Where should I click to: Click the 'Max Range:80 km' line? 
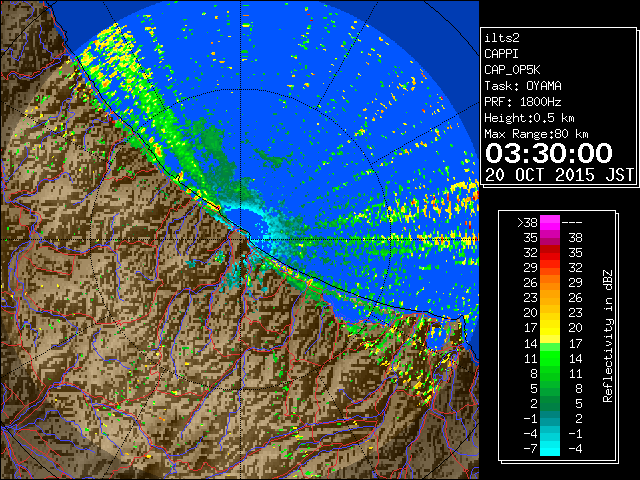[536, 134]
